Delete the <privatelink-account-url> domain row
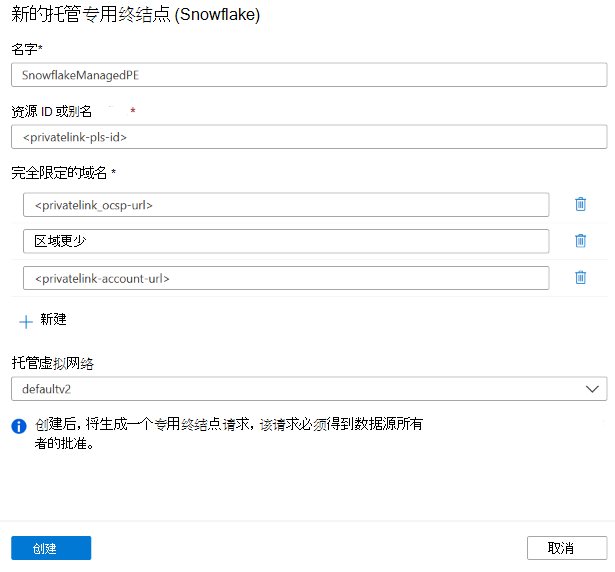 coord(580,277)
